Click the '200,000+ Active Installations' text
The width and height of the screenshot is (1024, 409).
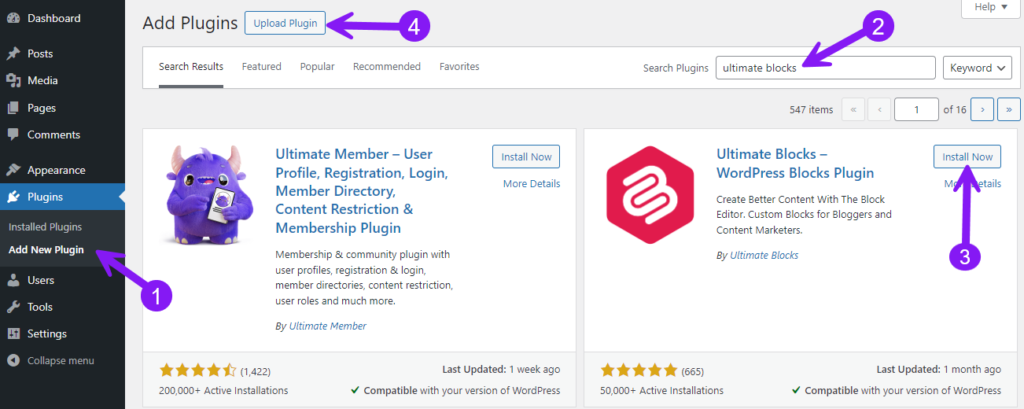point(223,391)
